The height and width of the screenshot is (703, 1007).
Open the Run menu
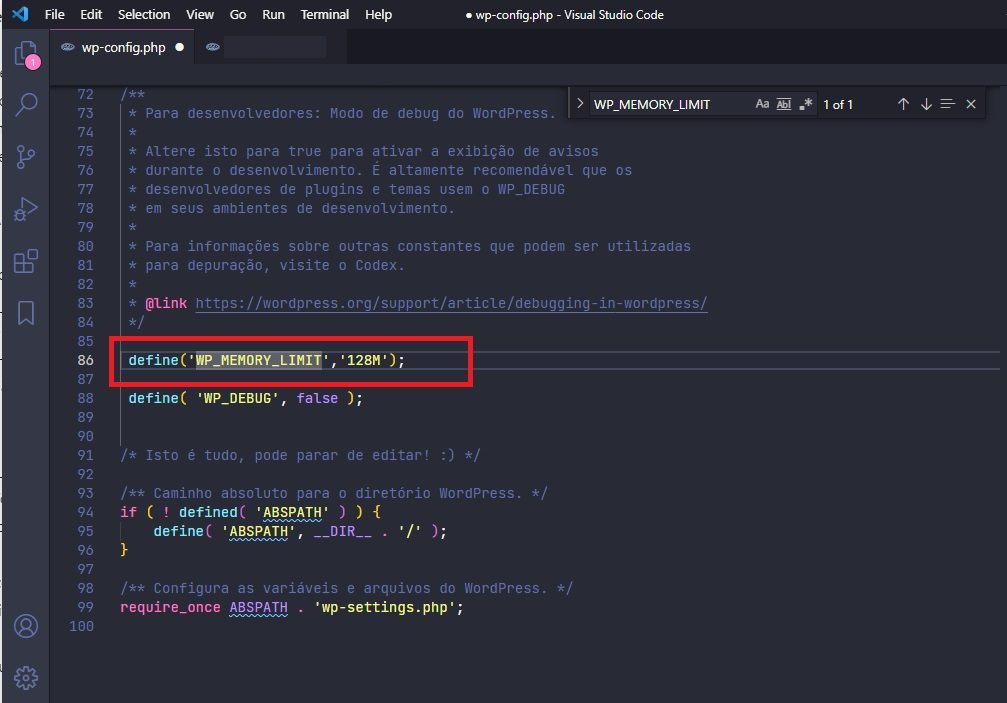click(x=274, y=14)
